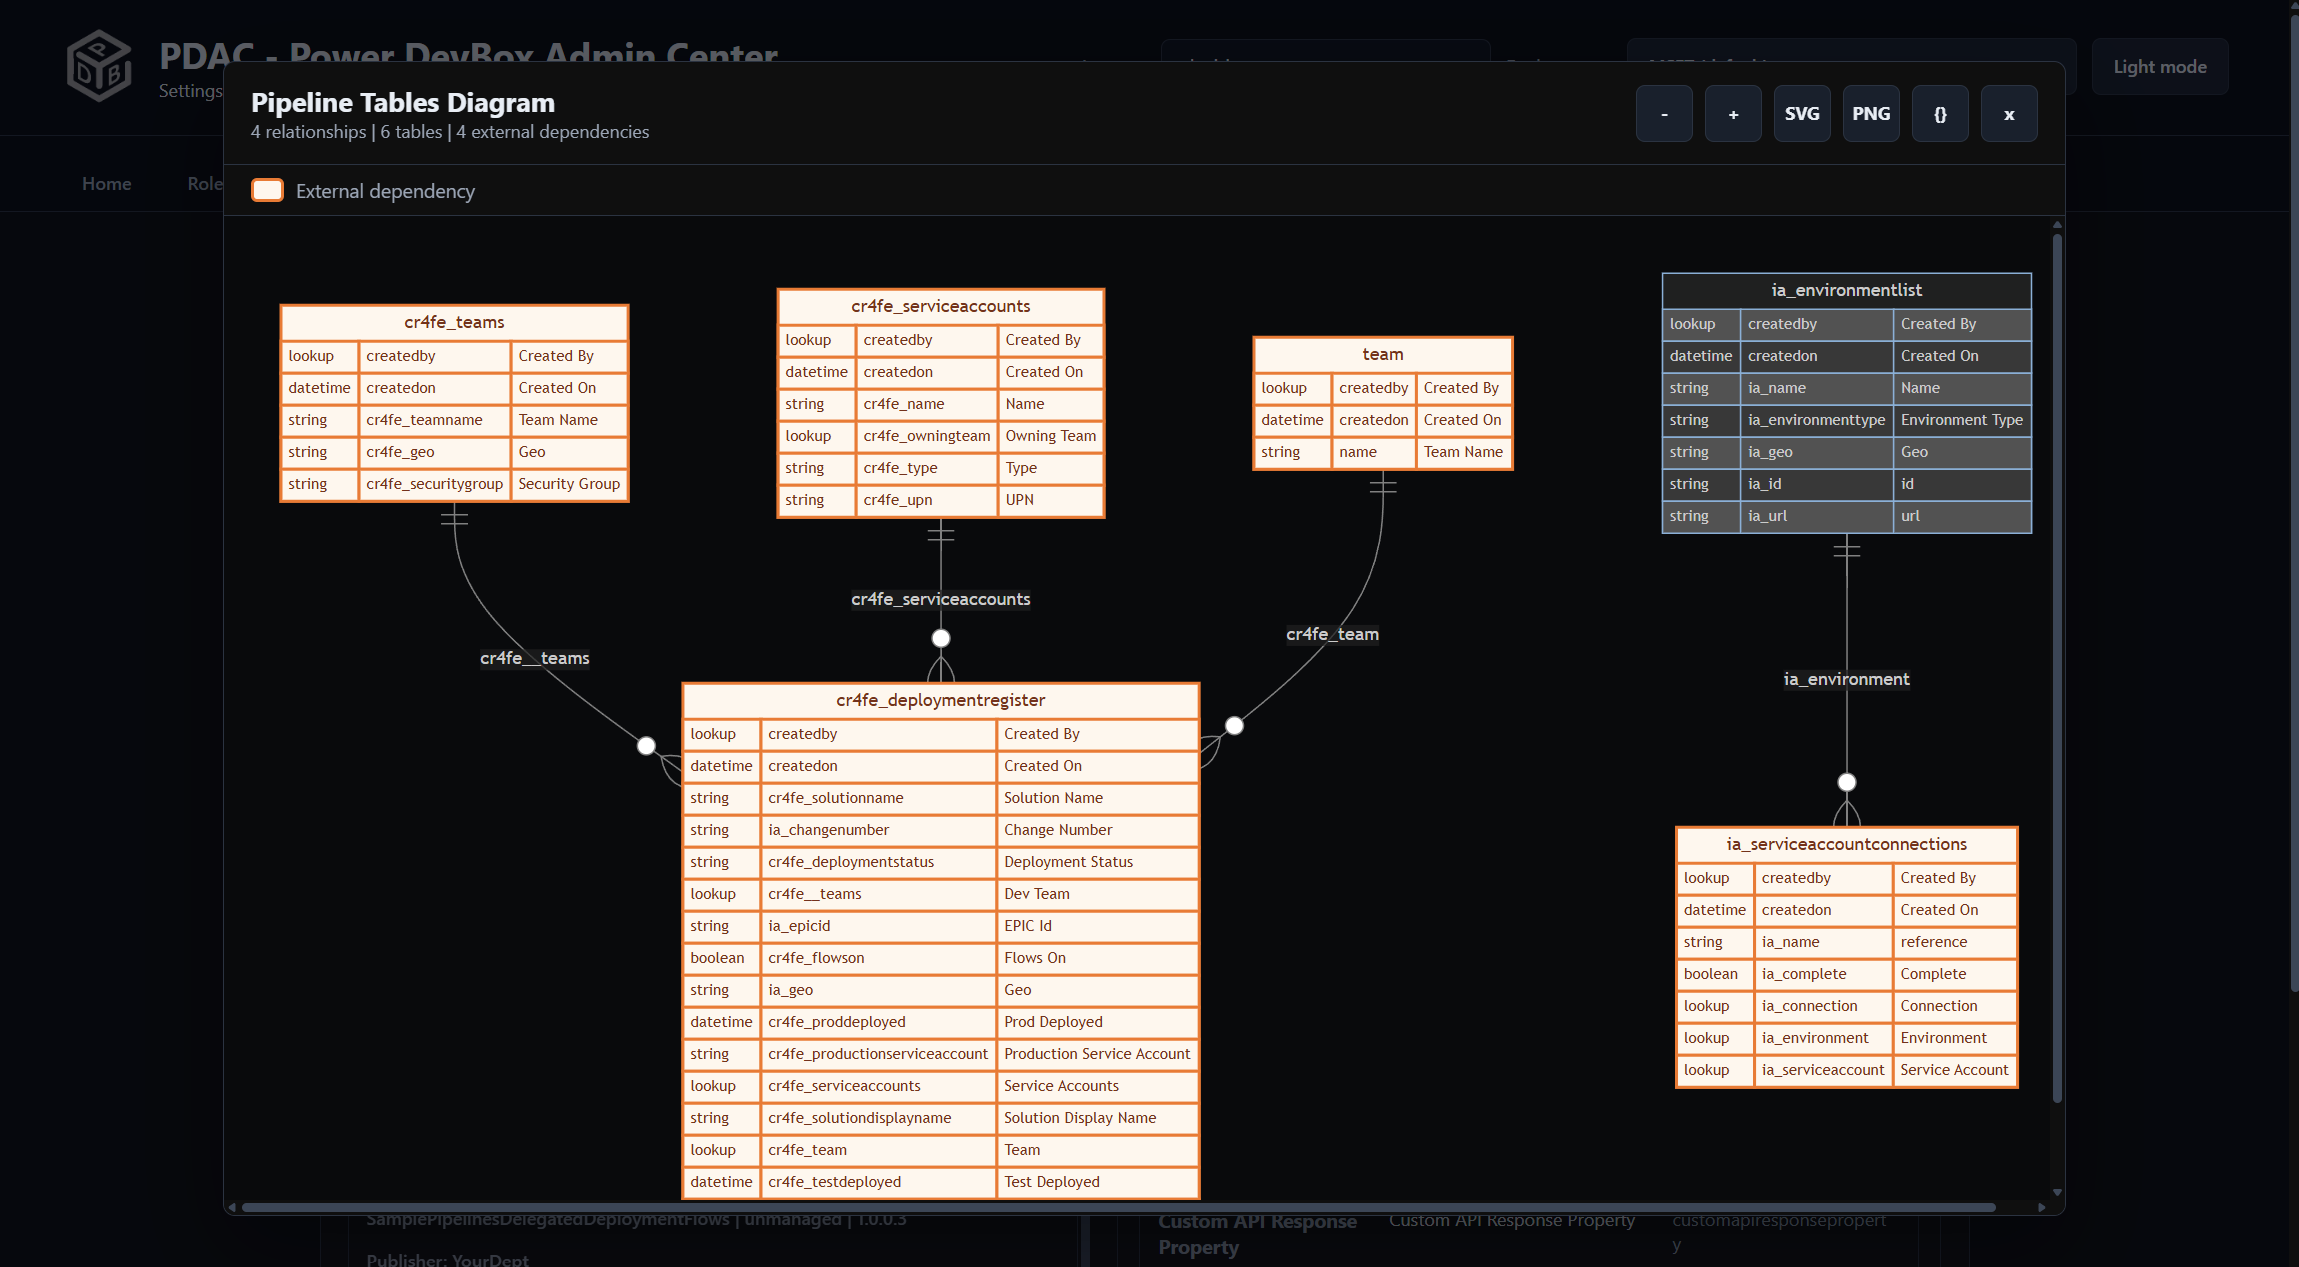Image resolution: width=2299 pixels, height=1267 pixels.
Task: Click the circle marker on the cr4fe__teams connector
Action: 647,746
